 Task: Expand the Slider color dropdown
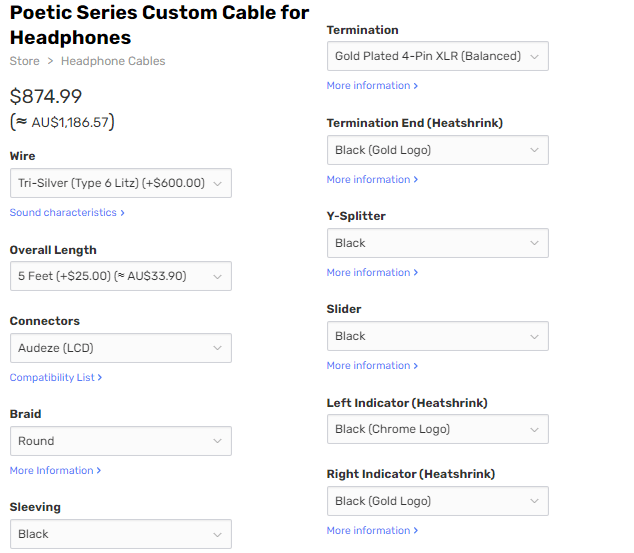click(x=437, y=336)
